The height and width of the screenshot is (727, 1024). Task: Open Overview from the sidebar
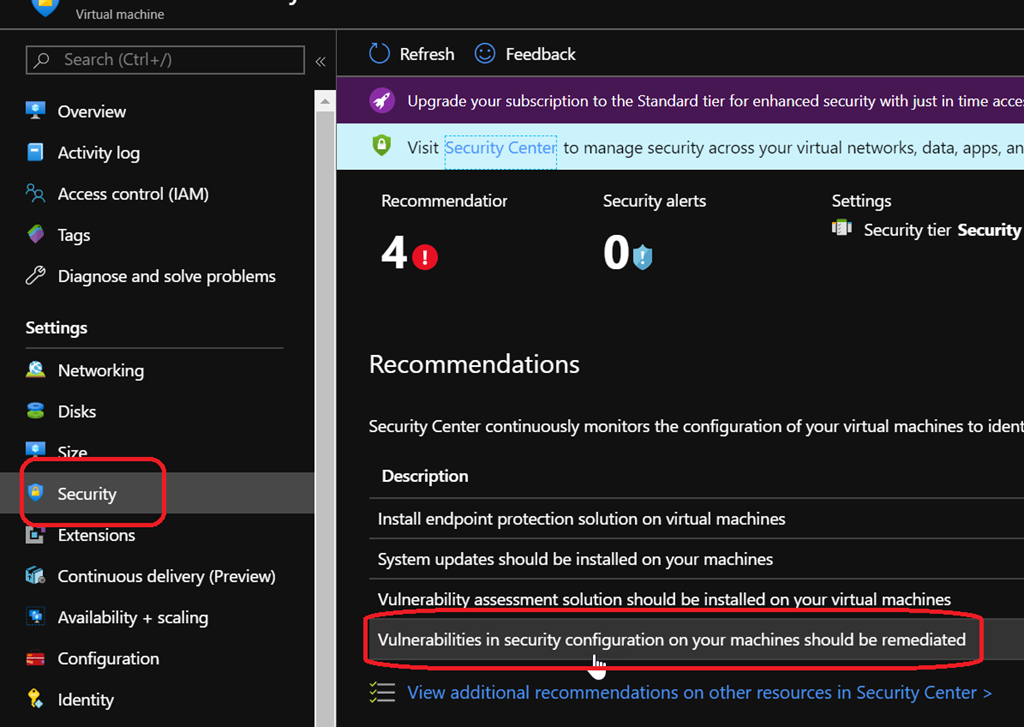91,112
